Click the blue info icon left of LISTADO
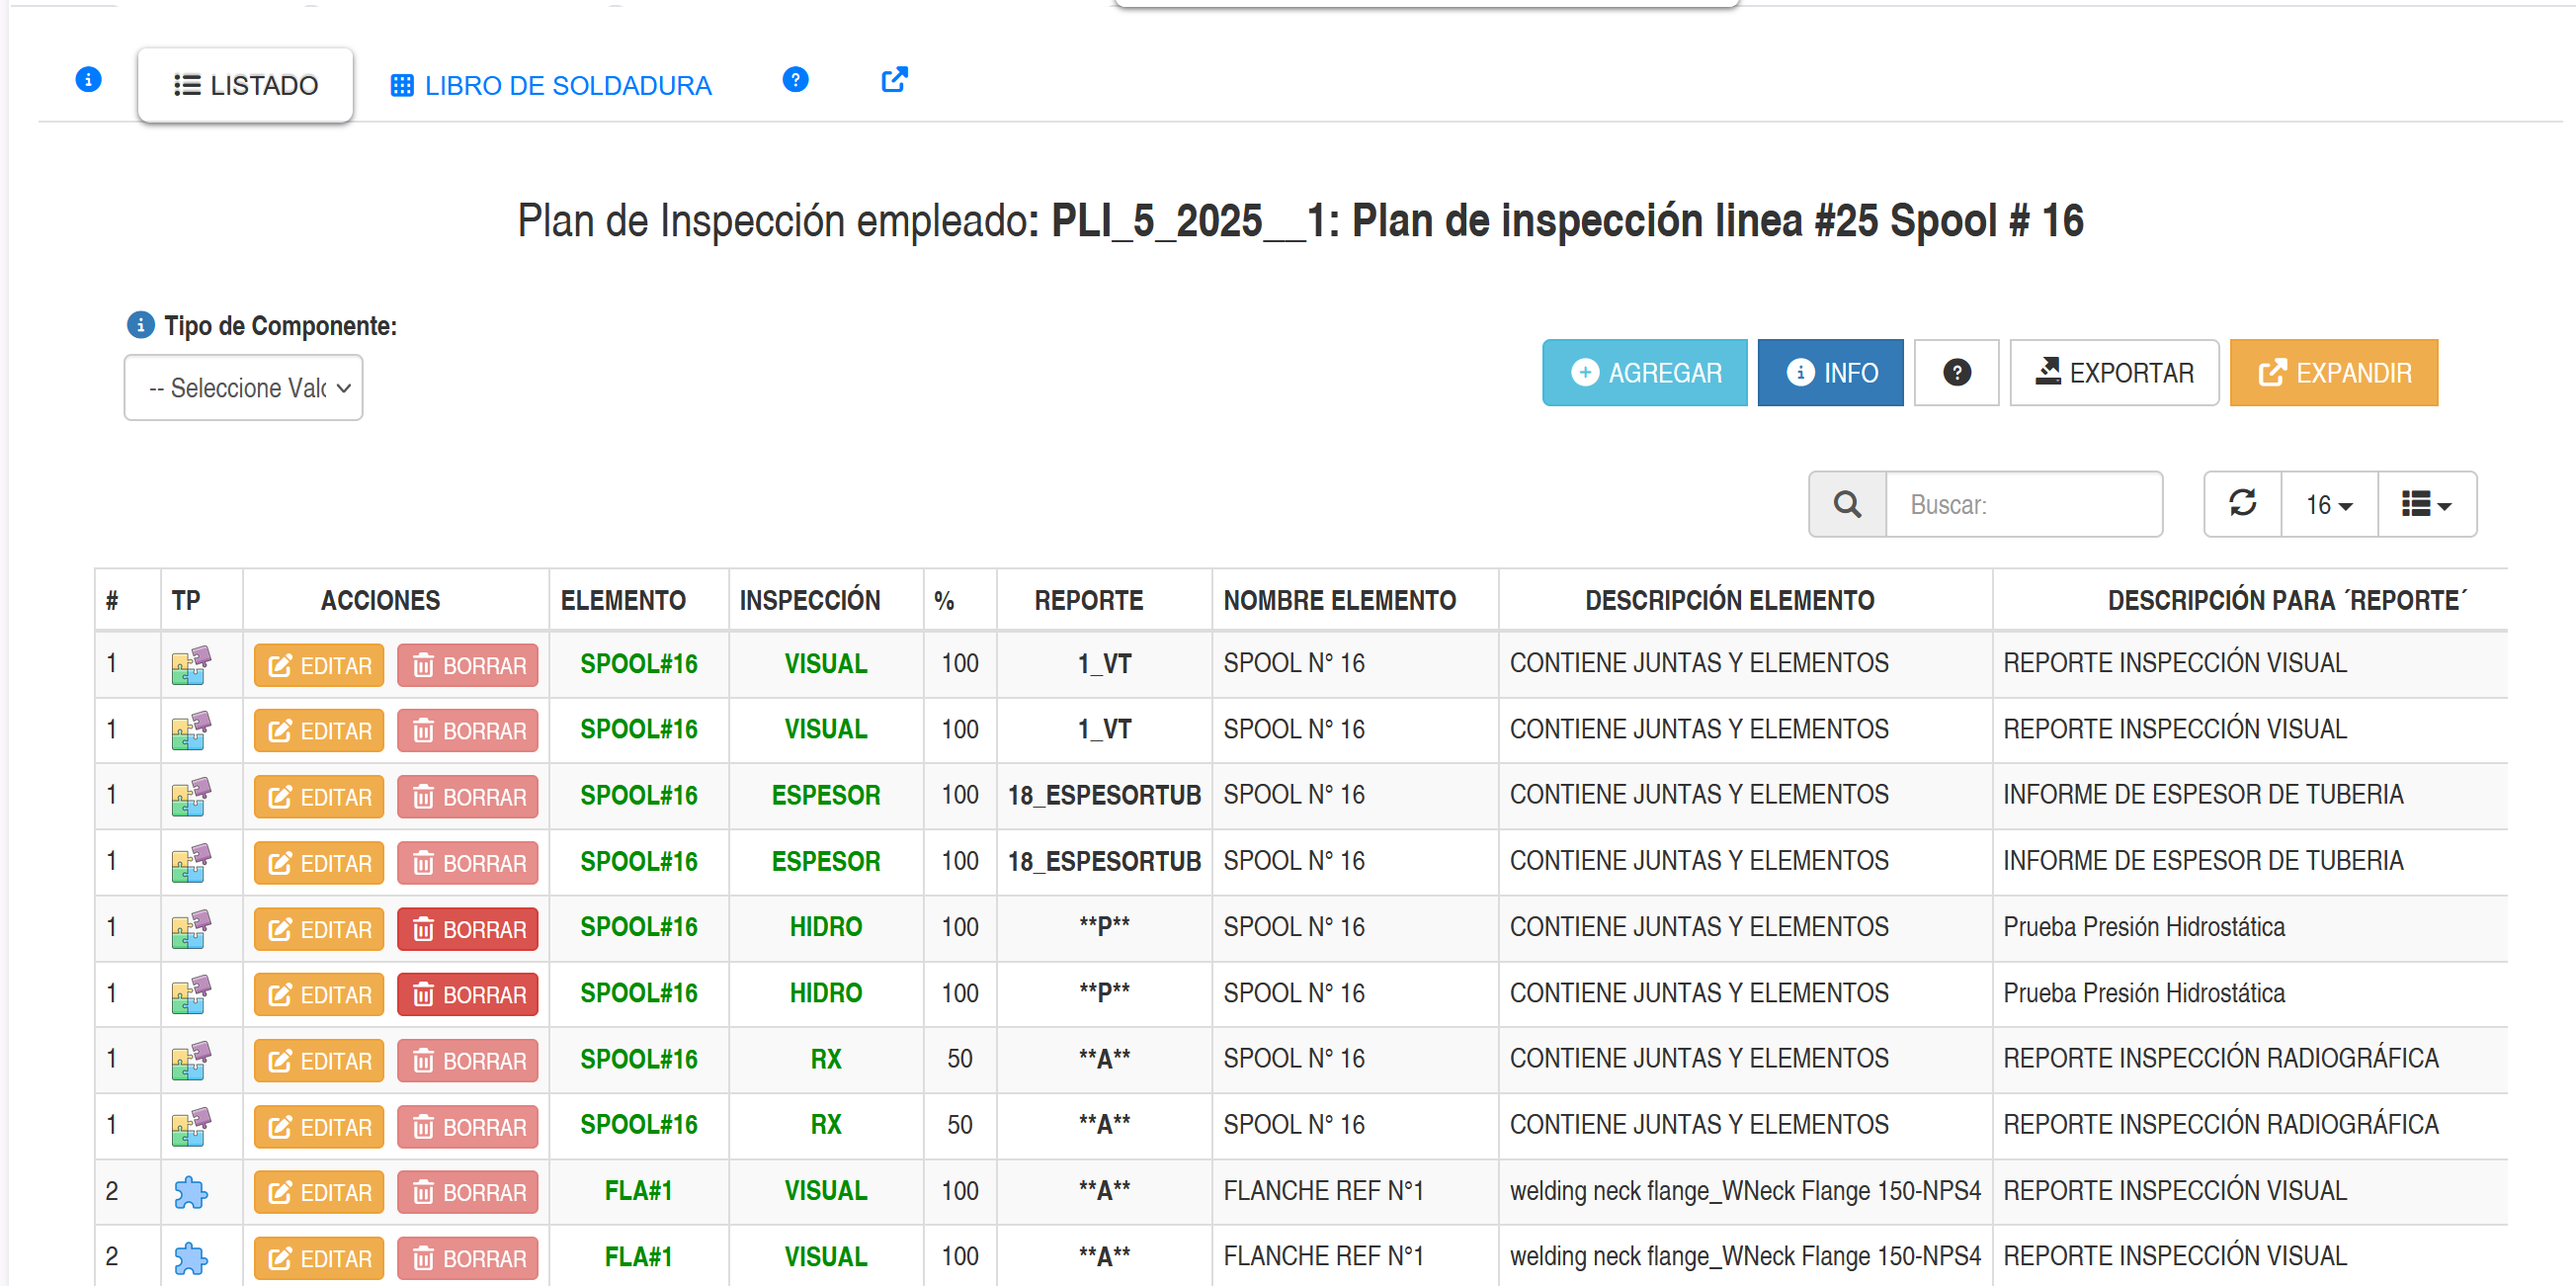The image size is (2576, 1286). pyautogui.click(x=88, y=79)
